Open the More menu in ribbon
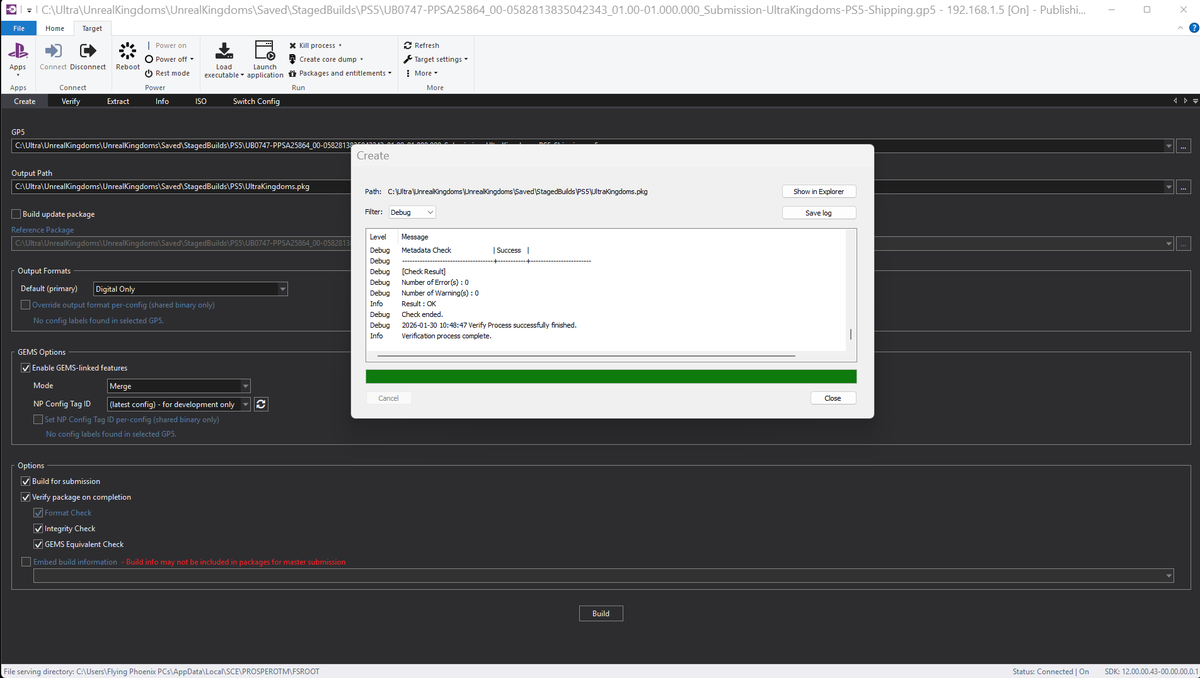 tap(424, 73)
